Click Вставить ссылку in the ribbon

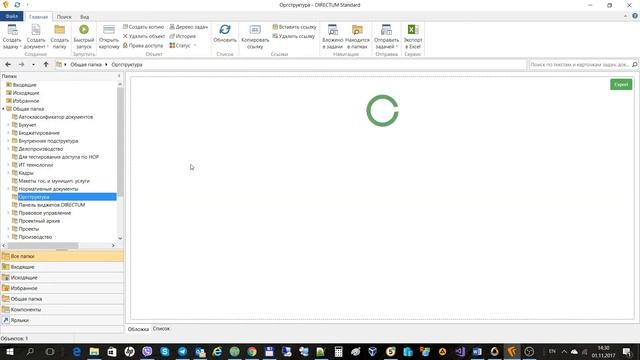(x=294, y=27)
